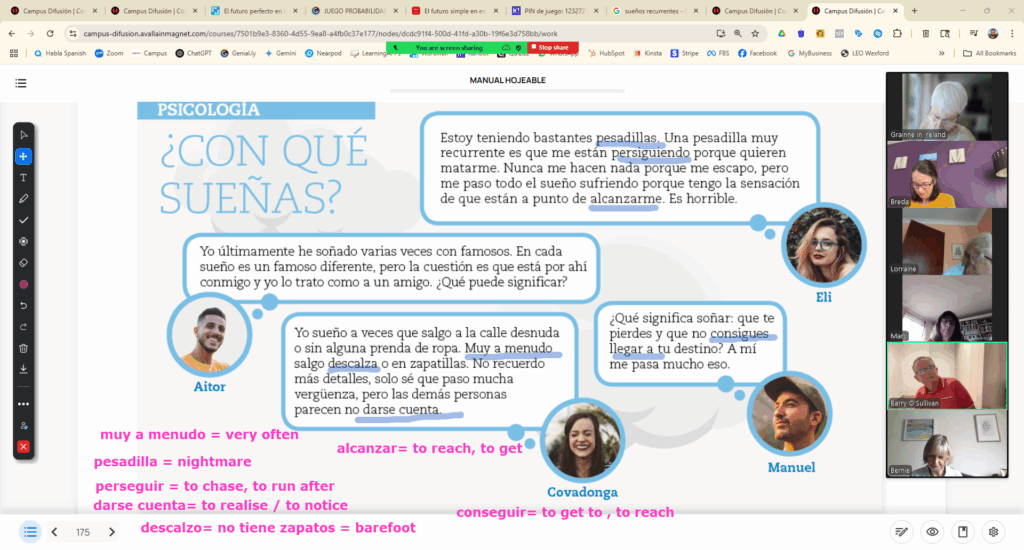Clear annotations with trash icon
1024x550 pixels.
24,348
